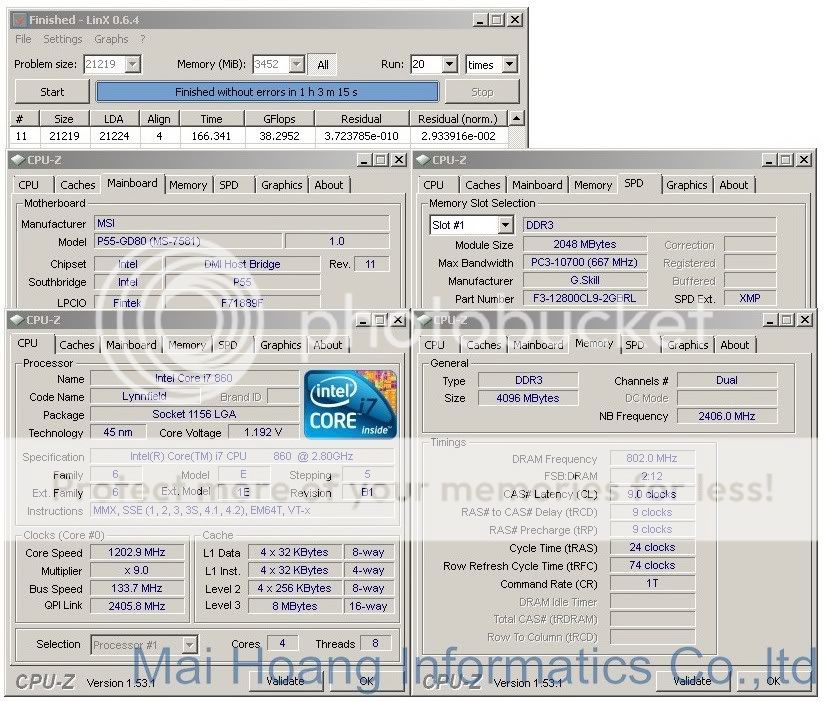Viewport: 825px width, 702px height.
Task: Click the Time column header in LinX
Action: (212, 119)
